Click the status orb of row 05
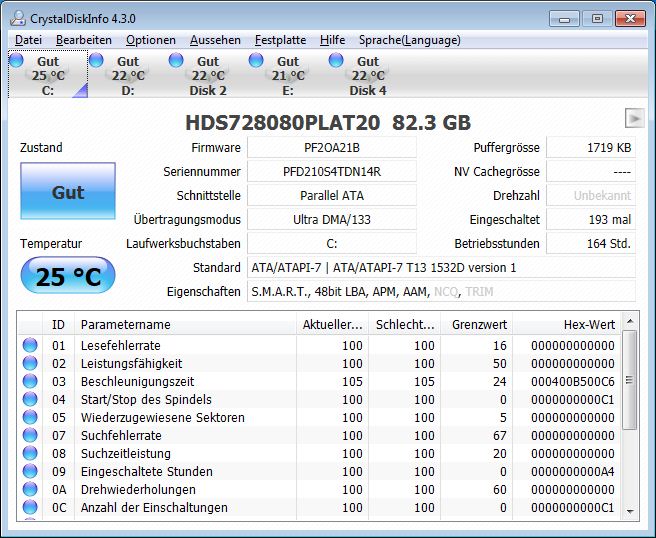Screen dimensions: 656x538 30,417
